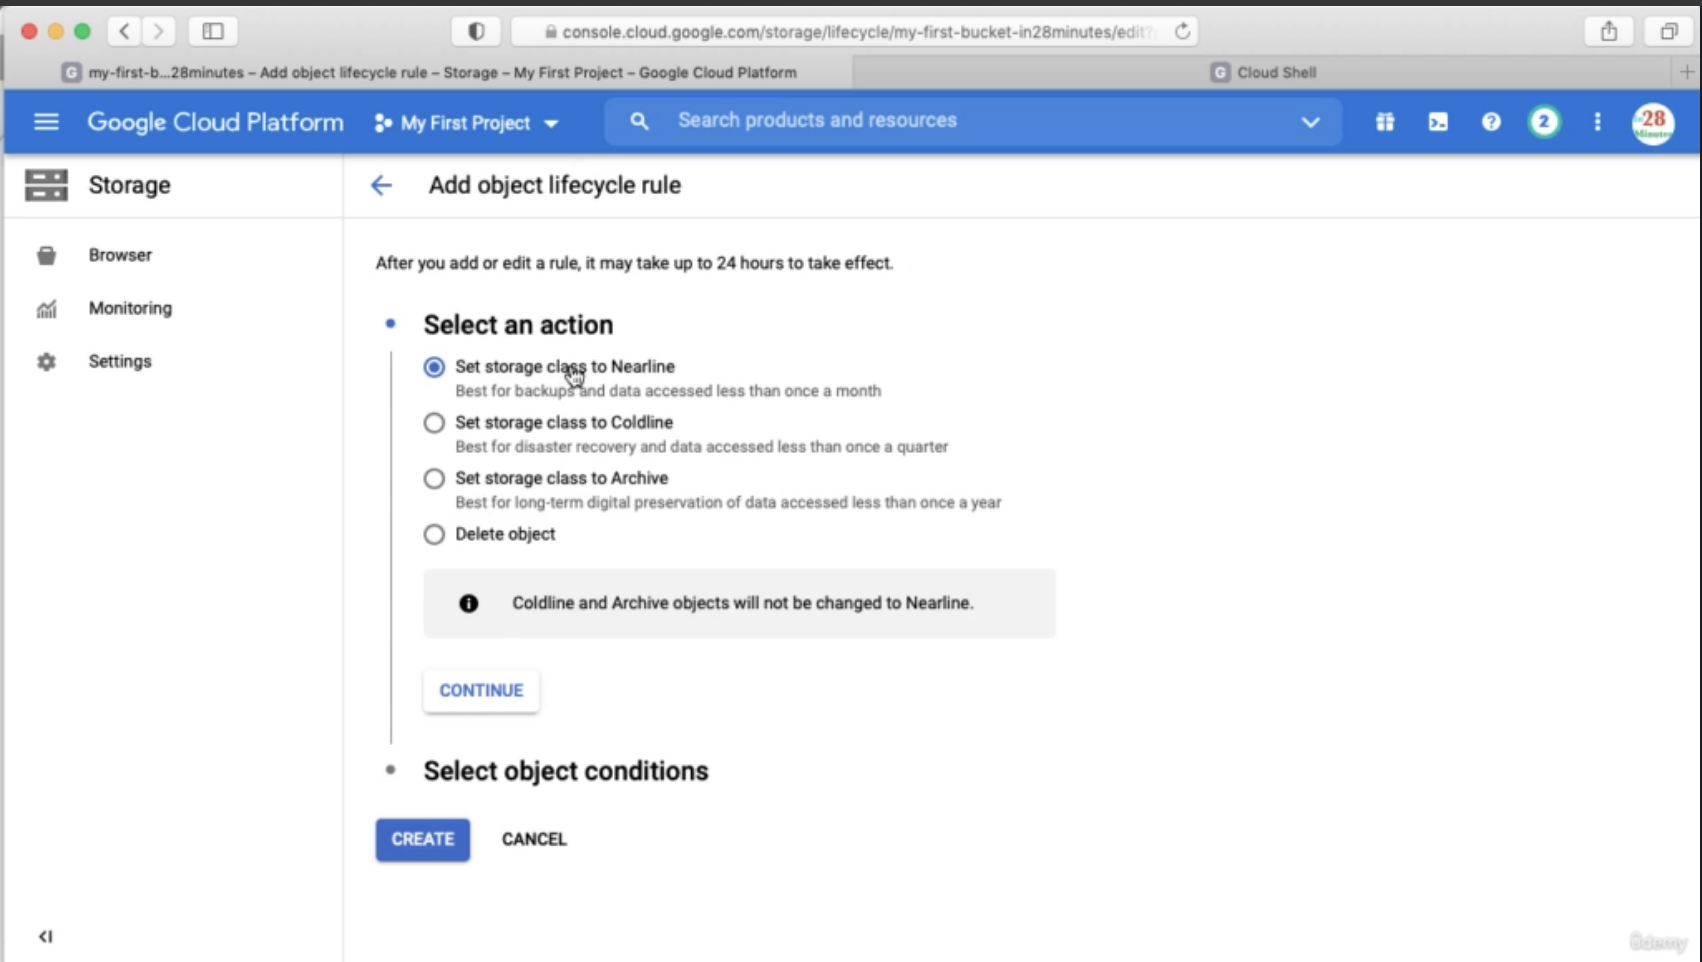Switch to the Cloud Shell tab
This screenshot has height=962, width=1702.
coord(1264,72)
